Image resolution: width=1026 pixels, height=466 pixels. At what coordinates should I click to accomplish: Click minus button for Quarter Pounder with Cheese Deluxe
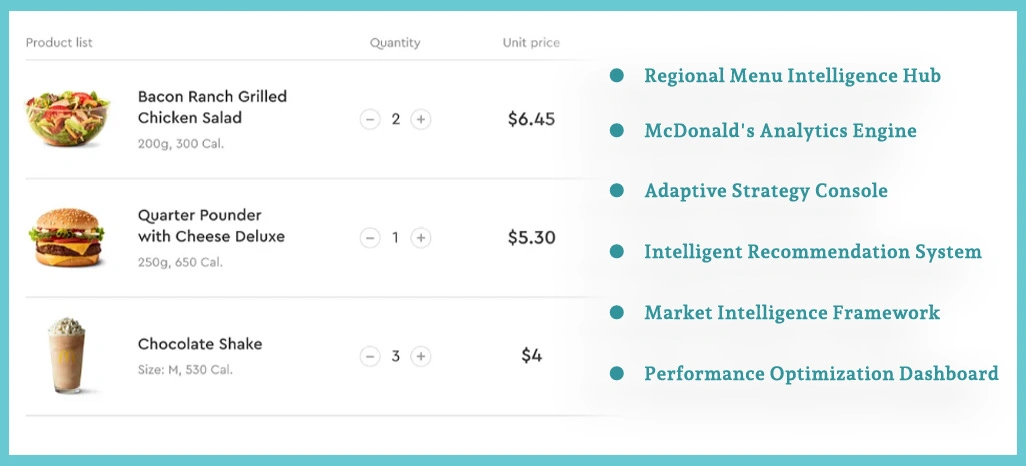pyautogui.click(x=370, y=238)
